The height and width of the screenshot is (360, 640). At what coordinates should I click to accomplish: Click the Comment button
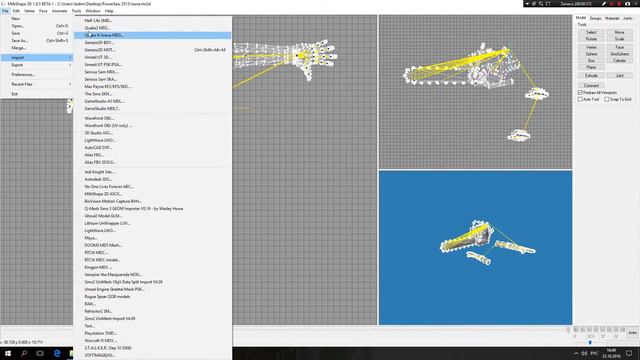591,85
